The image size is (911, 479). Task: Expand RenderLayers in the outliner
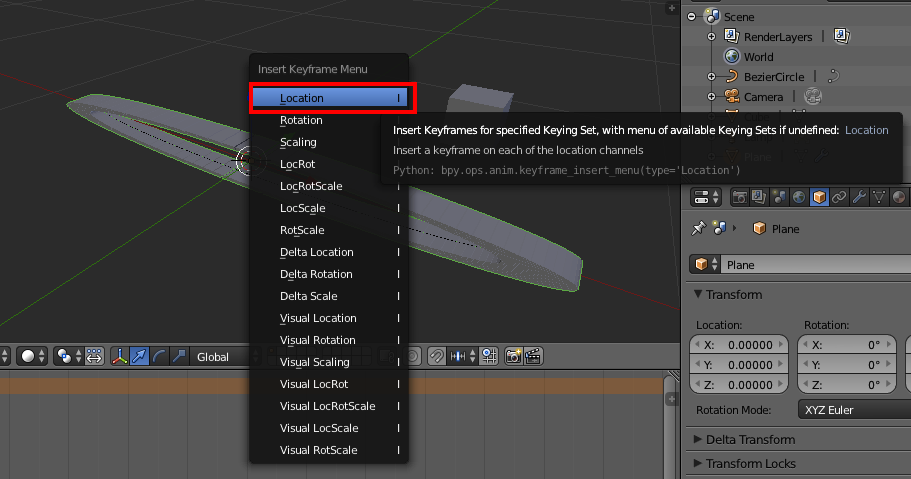(x=711, y=37)
